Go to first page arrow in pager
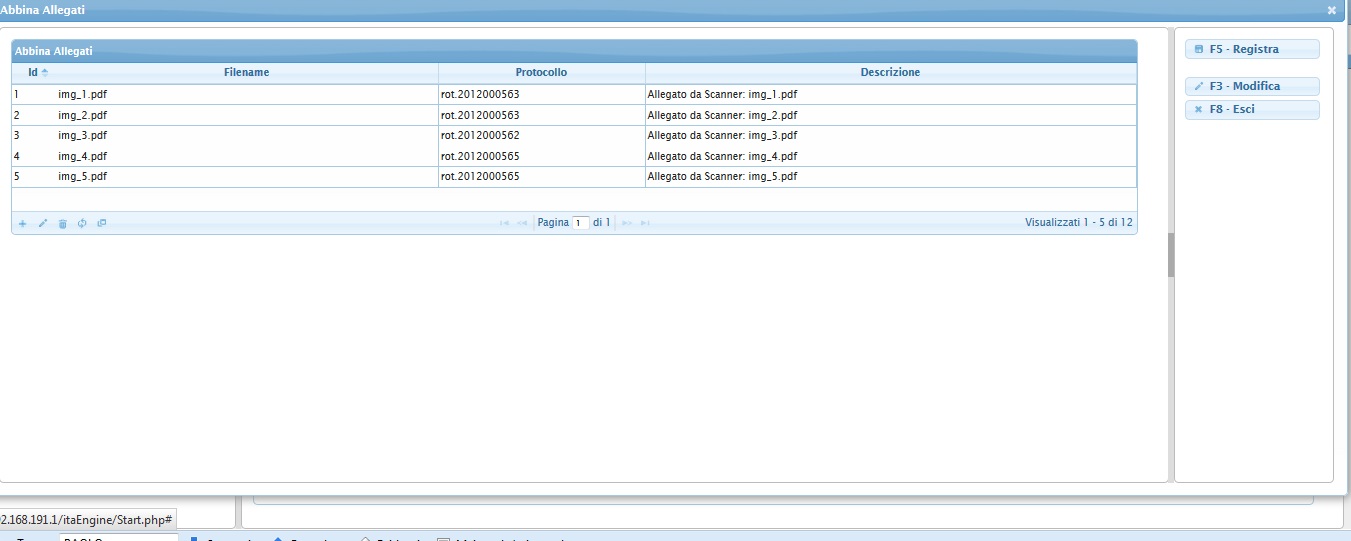The image size is (1351, 541). point(504,223)
